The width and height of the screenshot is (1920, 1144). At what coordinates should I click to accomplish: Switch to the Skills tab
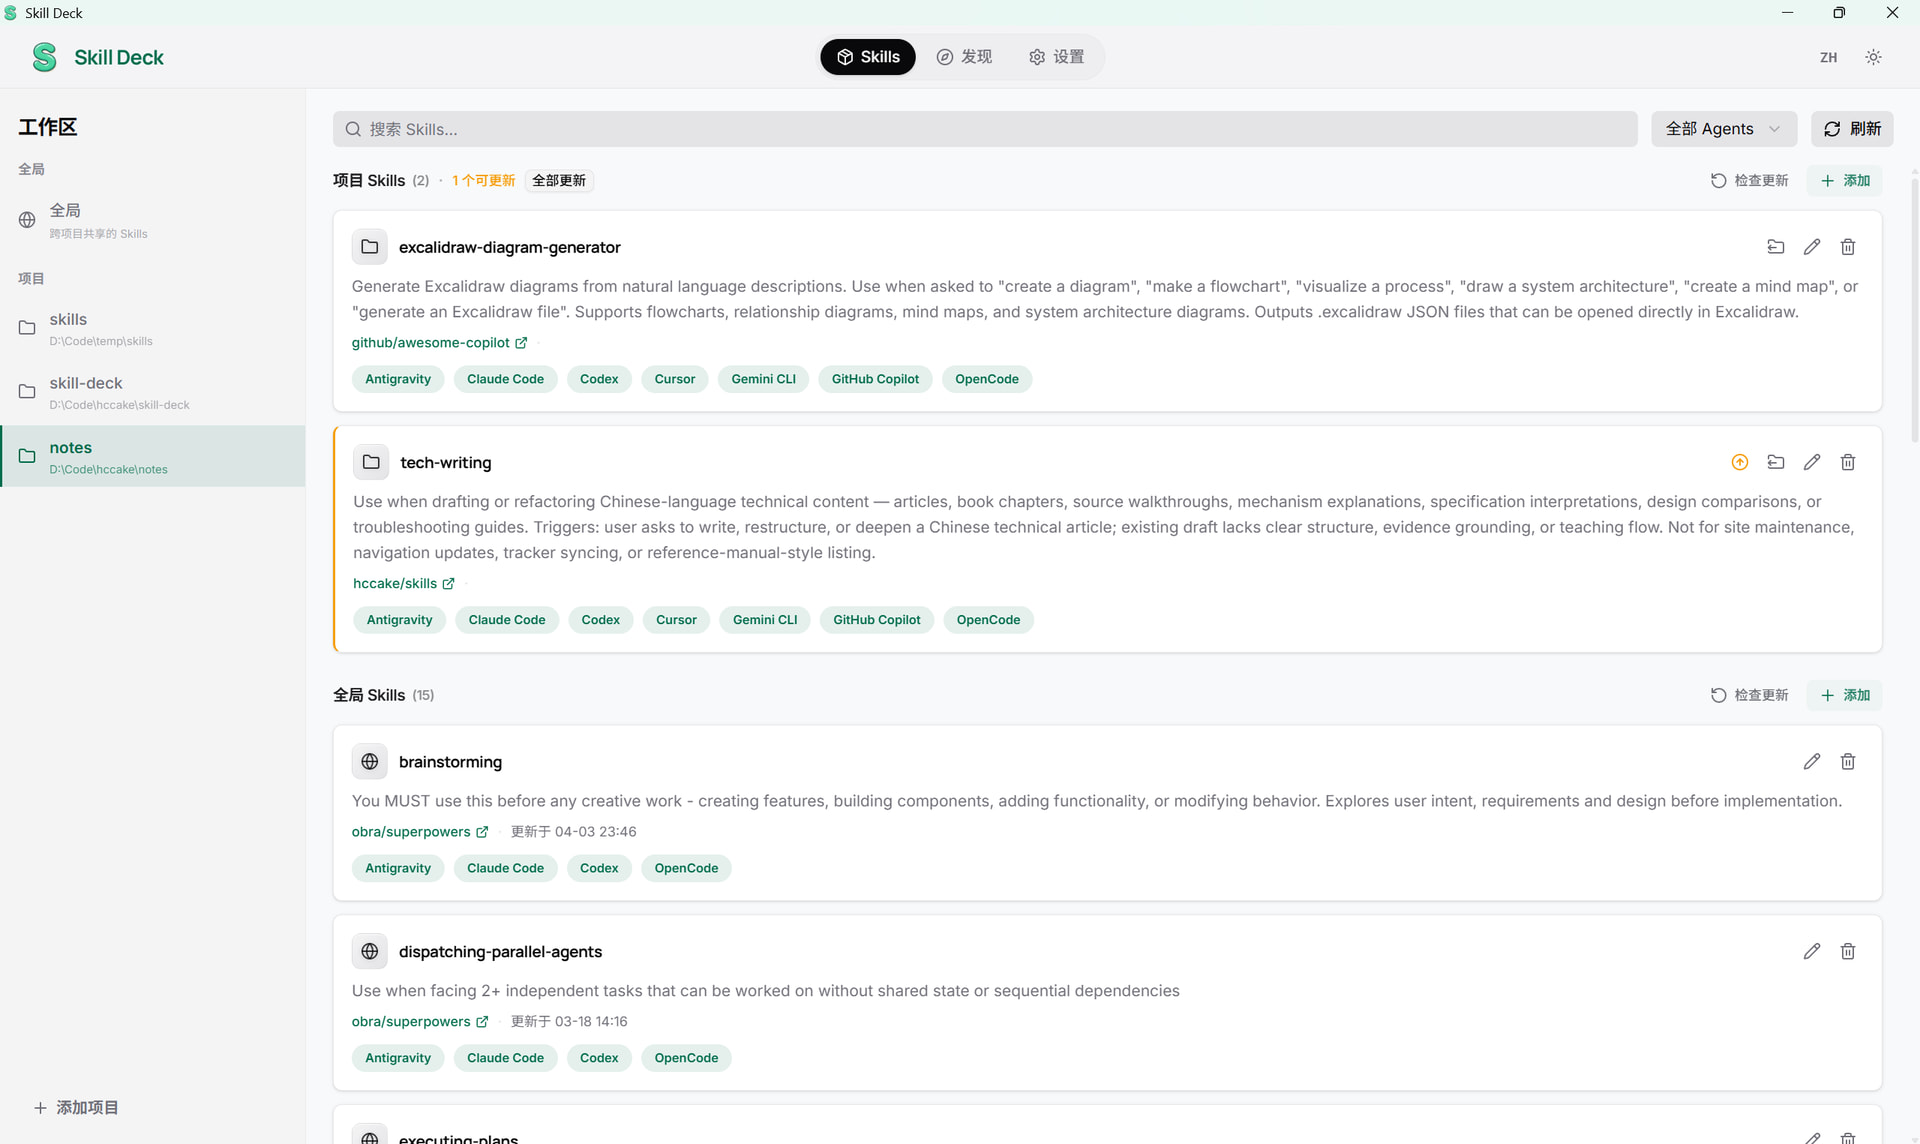[x=868, y=57]
